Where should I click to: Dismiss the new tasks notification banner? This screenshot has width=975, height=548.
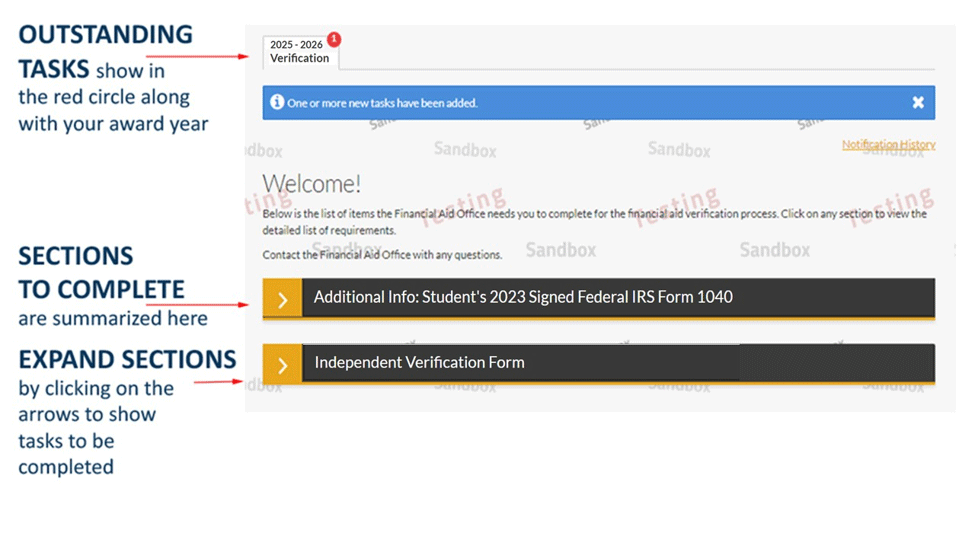coord(918,103)
